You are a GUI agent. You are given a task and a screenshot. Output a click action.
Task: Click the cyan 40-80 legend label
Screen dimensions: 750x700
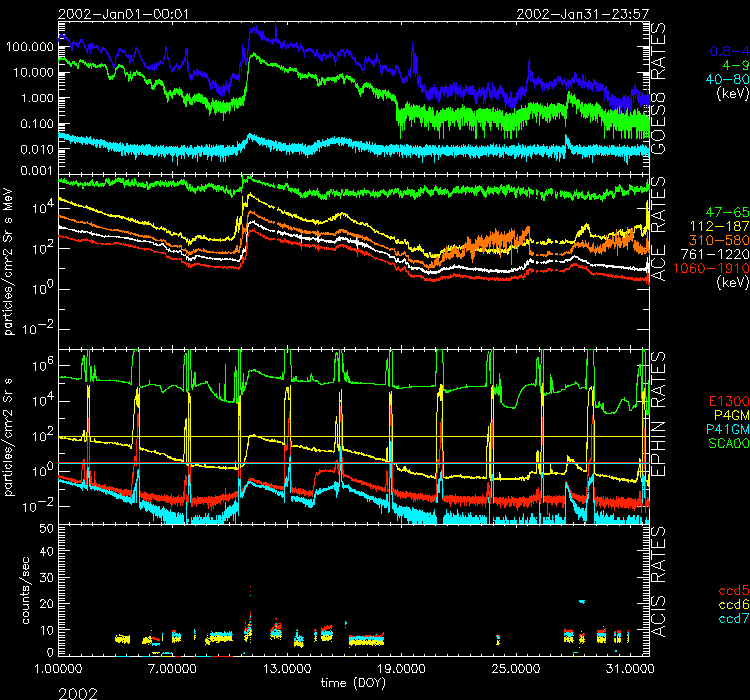724,79
